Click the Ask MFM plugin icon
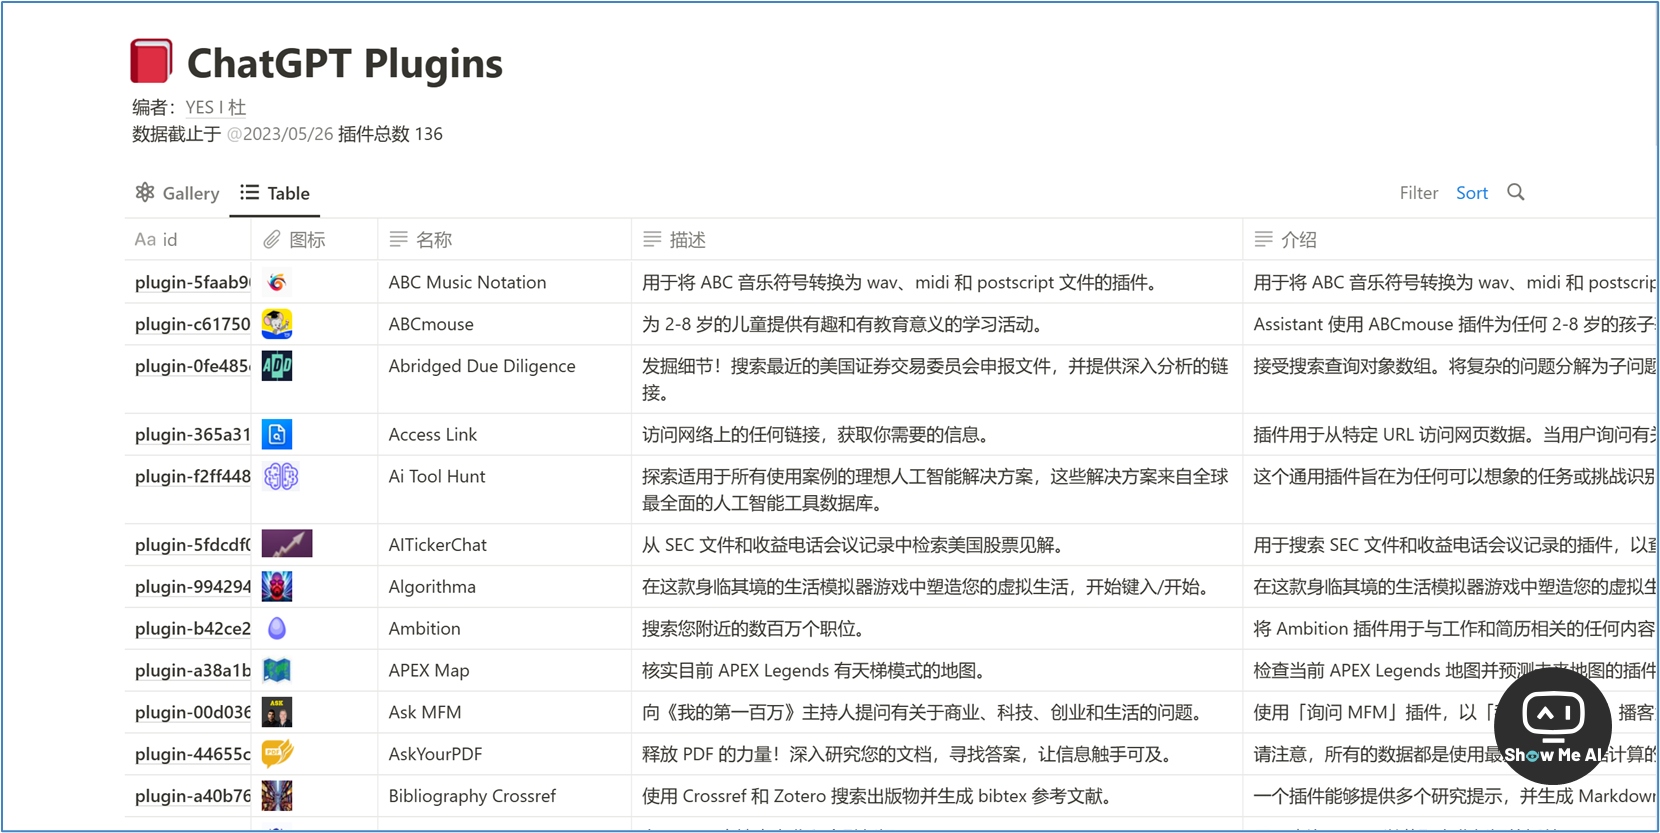The width and height of the screenshot is (1660, 833). pos(277,712)
